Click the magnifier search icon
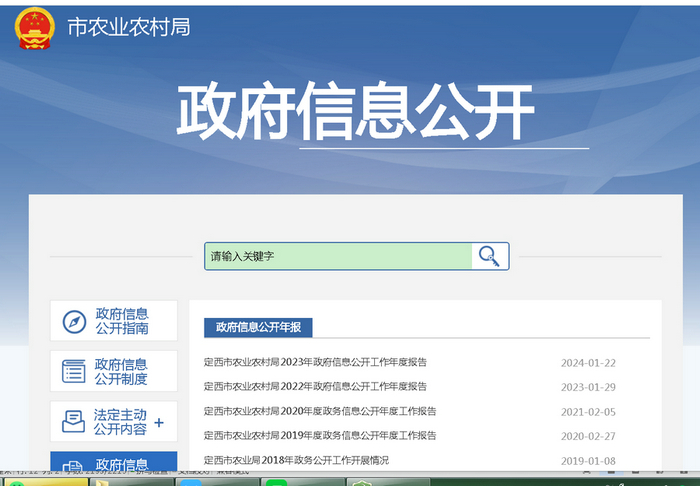 pyautogui.click(x=489, y=256)
